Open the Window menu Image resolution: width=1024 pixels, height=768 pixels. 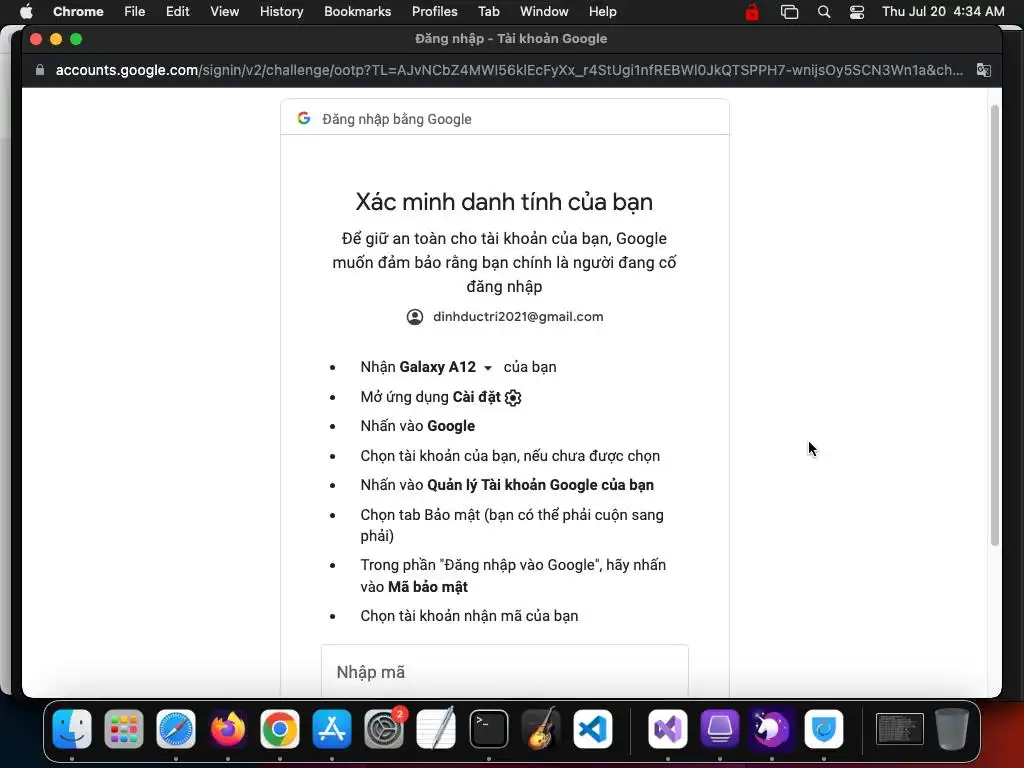[x=544, y=11]
